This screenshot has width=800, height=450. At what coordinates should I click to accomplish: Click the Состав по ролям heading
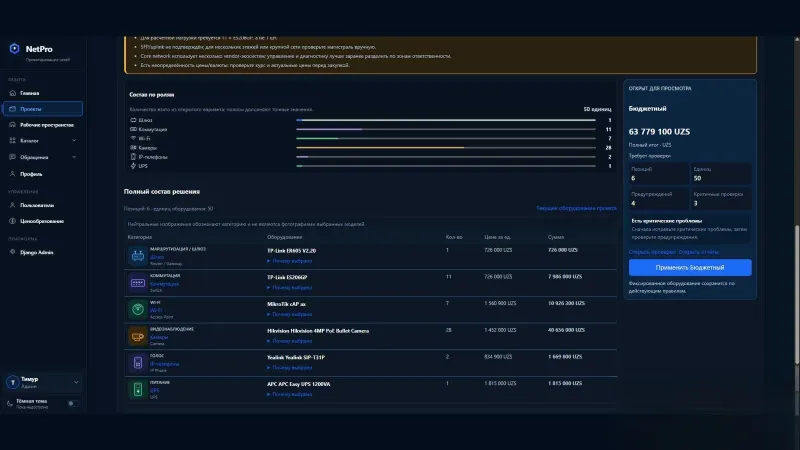(x=152, y=94)
